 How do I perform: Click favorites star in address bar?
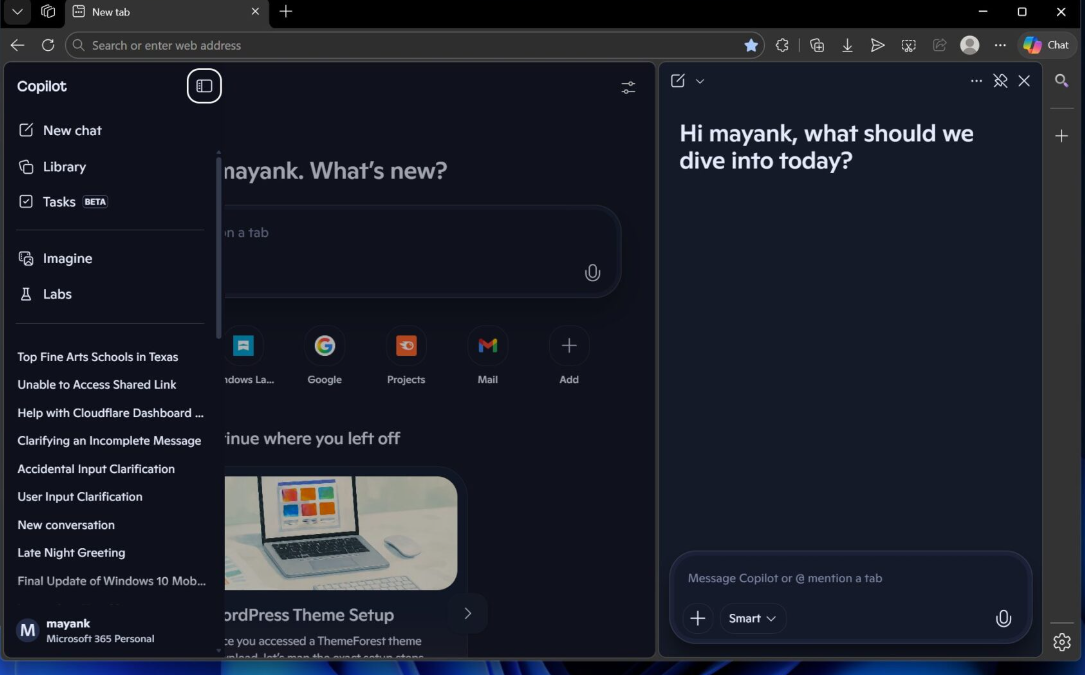pos(751,45)
